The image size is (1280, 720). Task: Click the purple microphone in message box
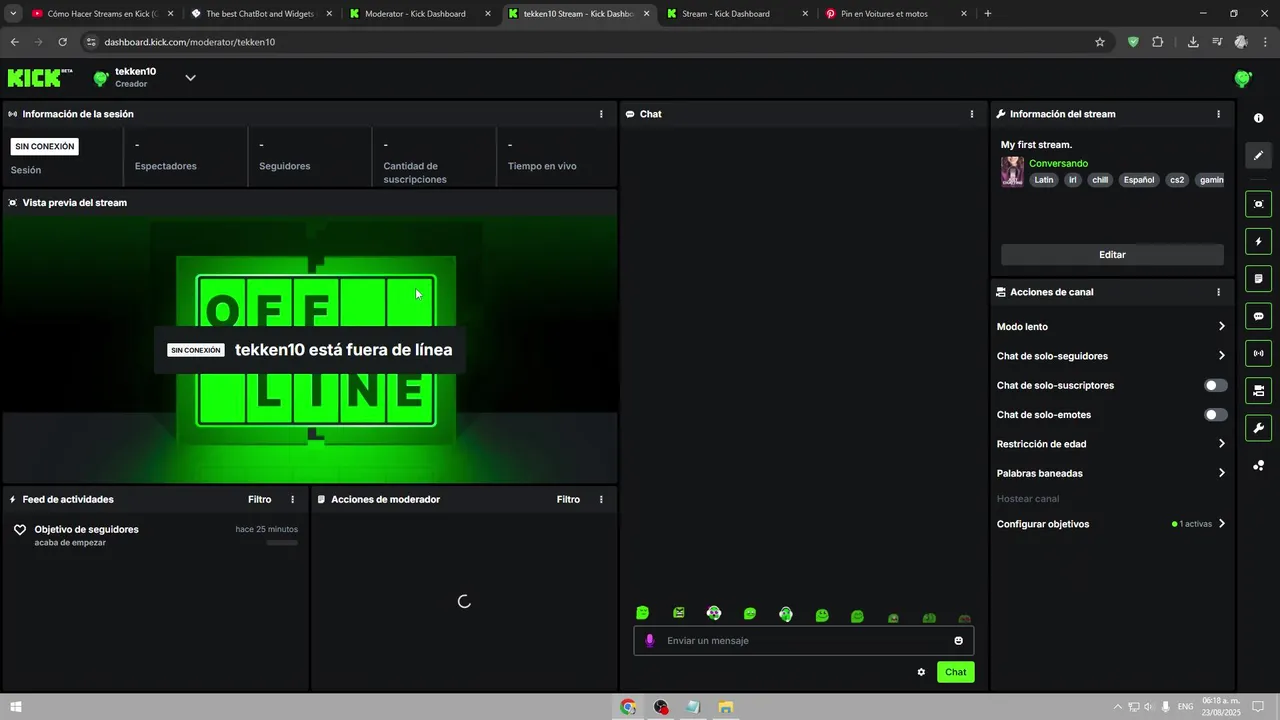[649, 640]
